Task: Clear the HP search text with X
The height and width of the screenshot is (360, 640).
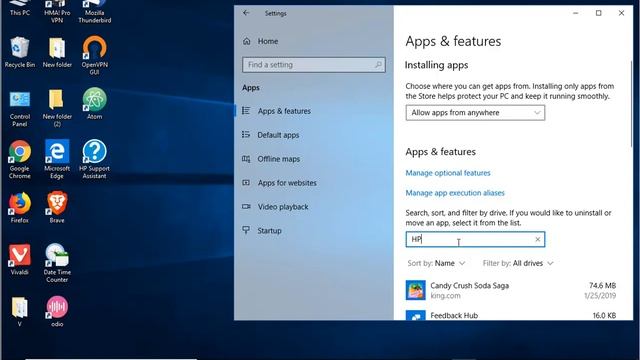Action: 538,239
